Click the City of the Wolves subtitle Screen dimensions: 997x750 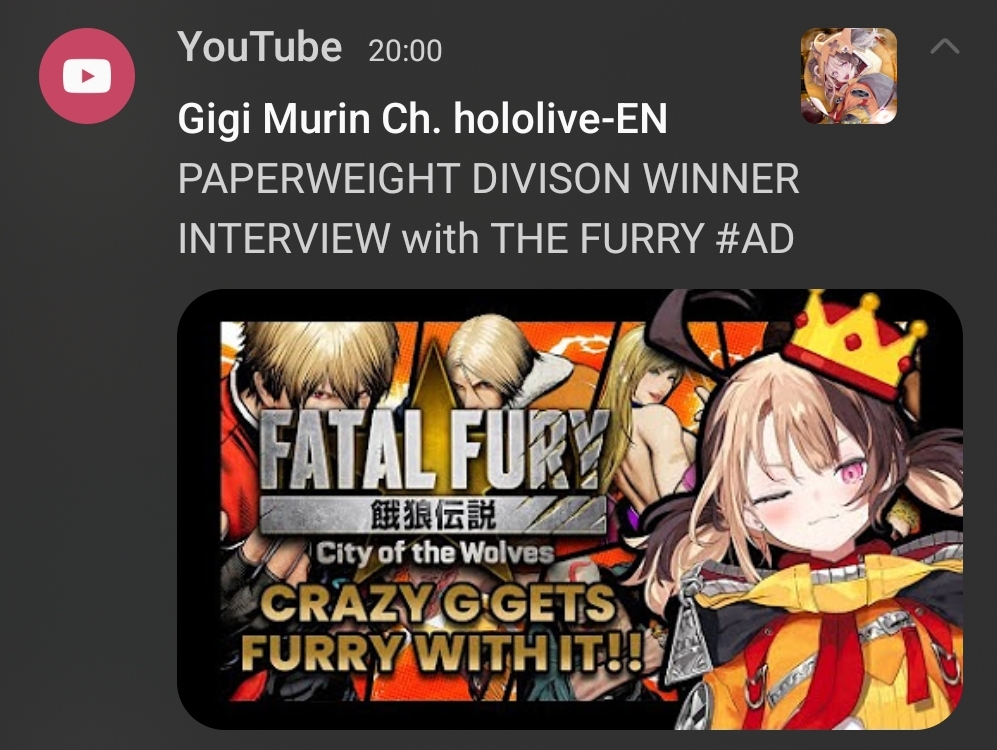pyautogui.click(x=435, y=553)
